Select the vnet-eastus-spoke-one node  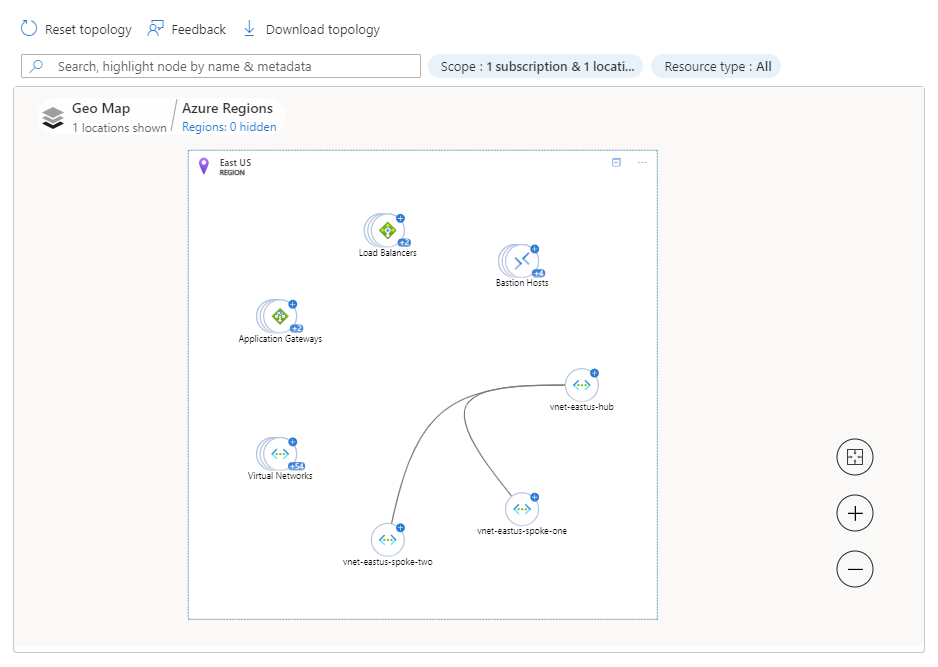(x=521, y=509)
